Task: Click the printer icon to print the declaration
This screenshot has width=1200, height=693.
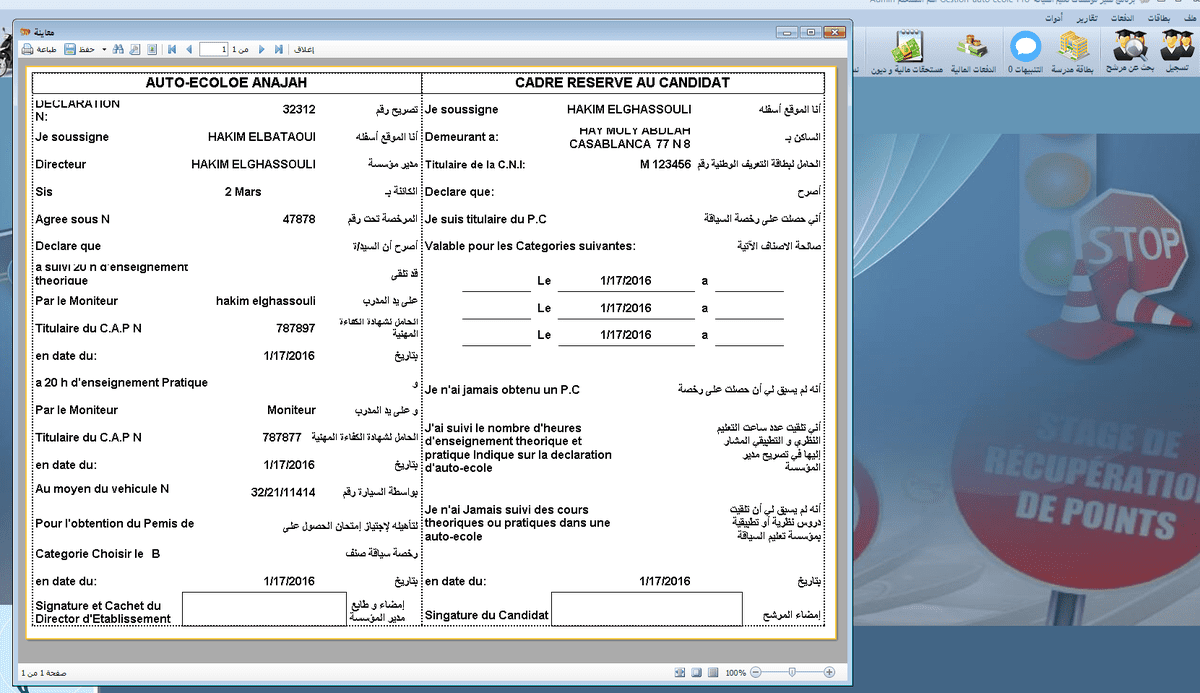Action: point(28,49)
